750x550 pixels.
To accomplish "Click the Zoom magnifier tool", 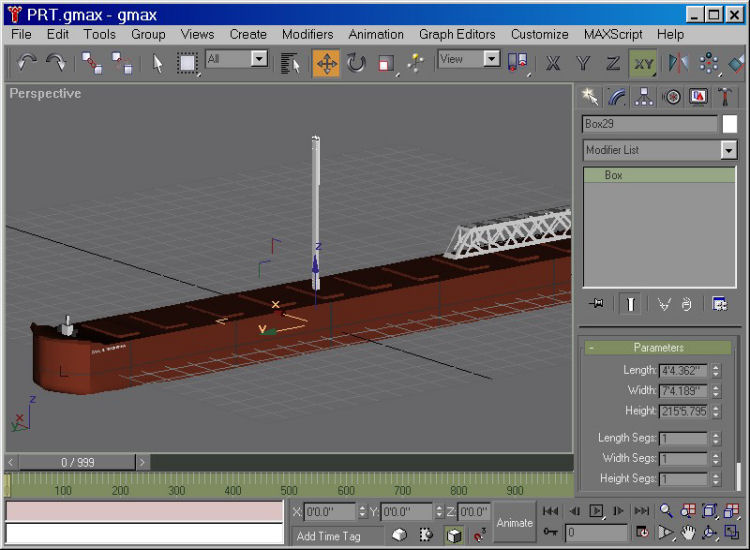I will [x=665, y=511].
